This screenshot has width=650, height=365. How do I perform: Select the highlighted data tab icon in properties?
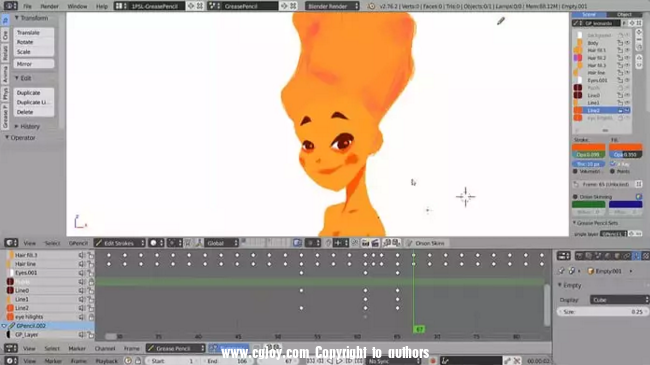pos(636,256)
